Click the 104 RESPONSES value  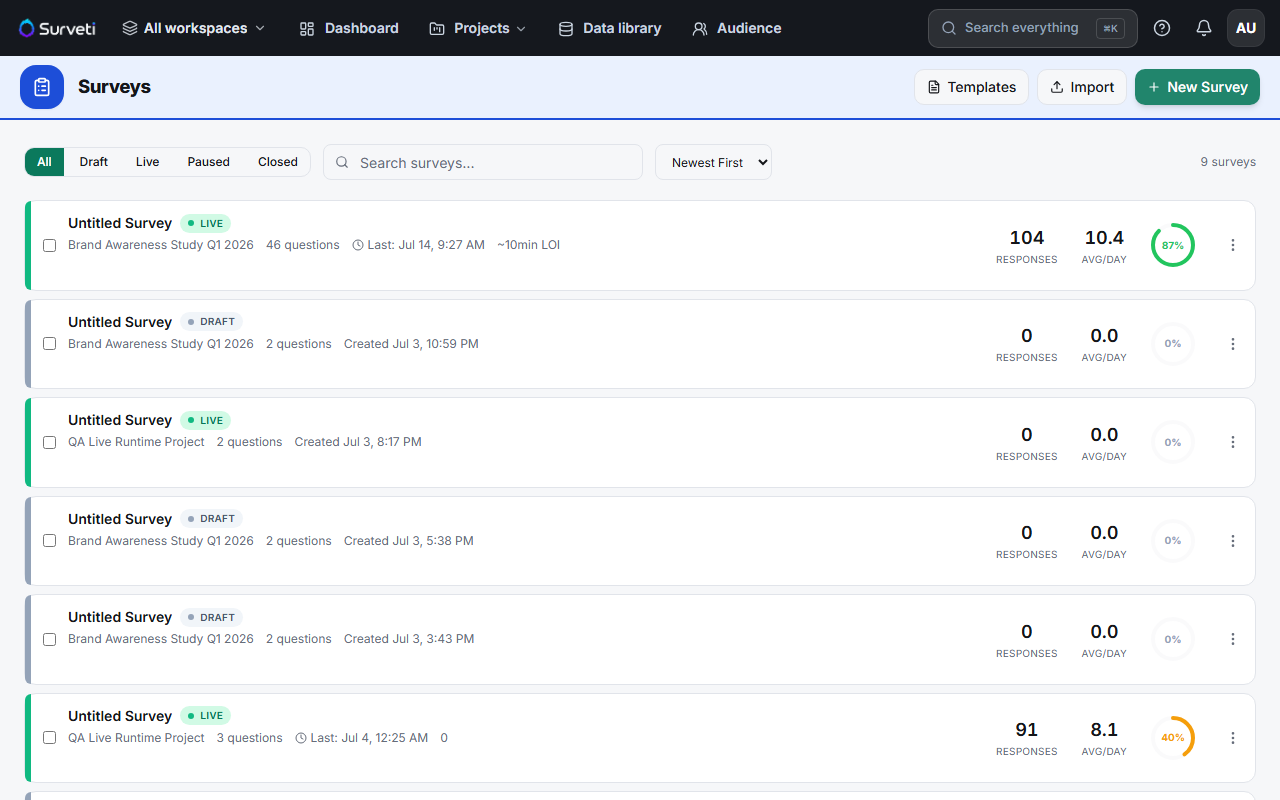point(1027,238)
